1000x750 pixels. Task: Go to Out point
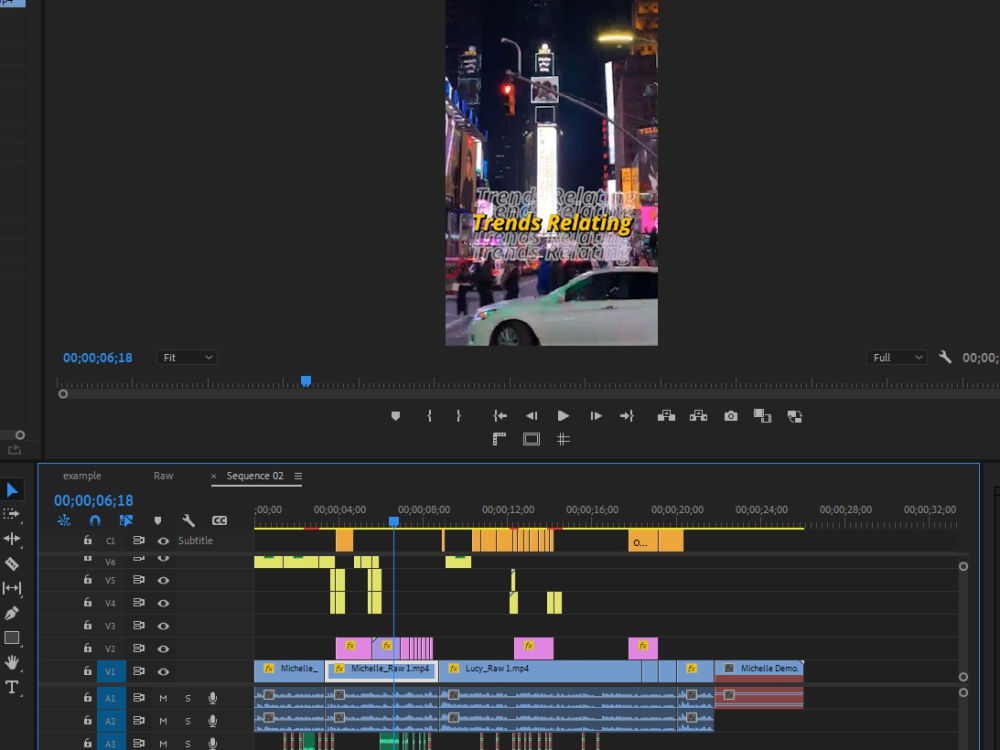click(627, 416)
